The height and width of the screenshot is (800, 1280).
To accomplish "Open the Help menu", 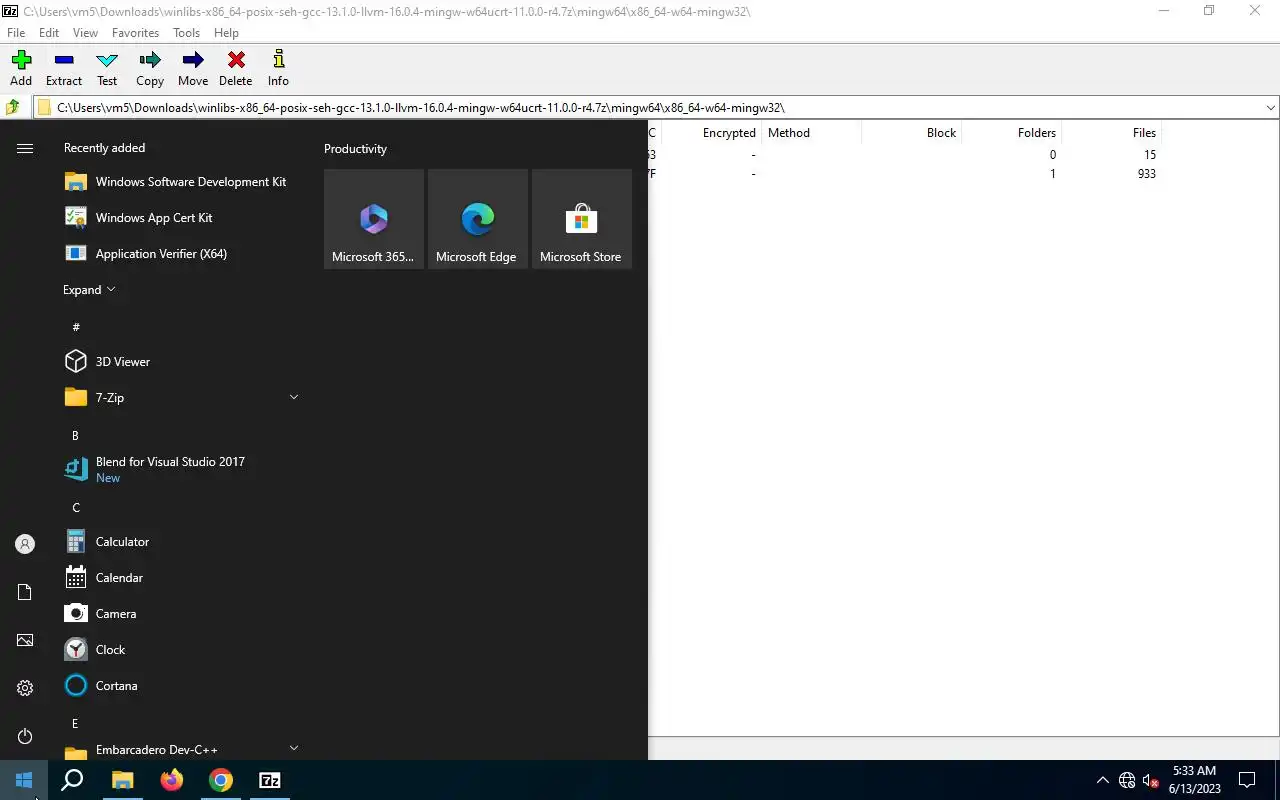I will [226, 33].
